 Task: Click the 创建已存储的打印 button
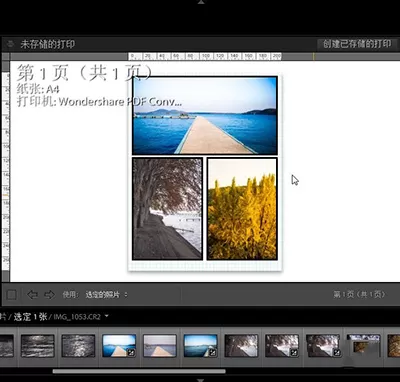pos(357,44)
